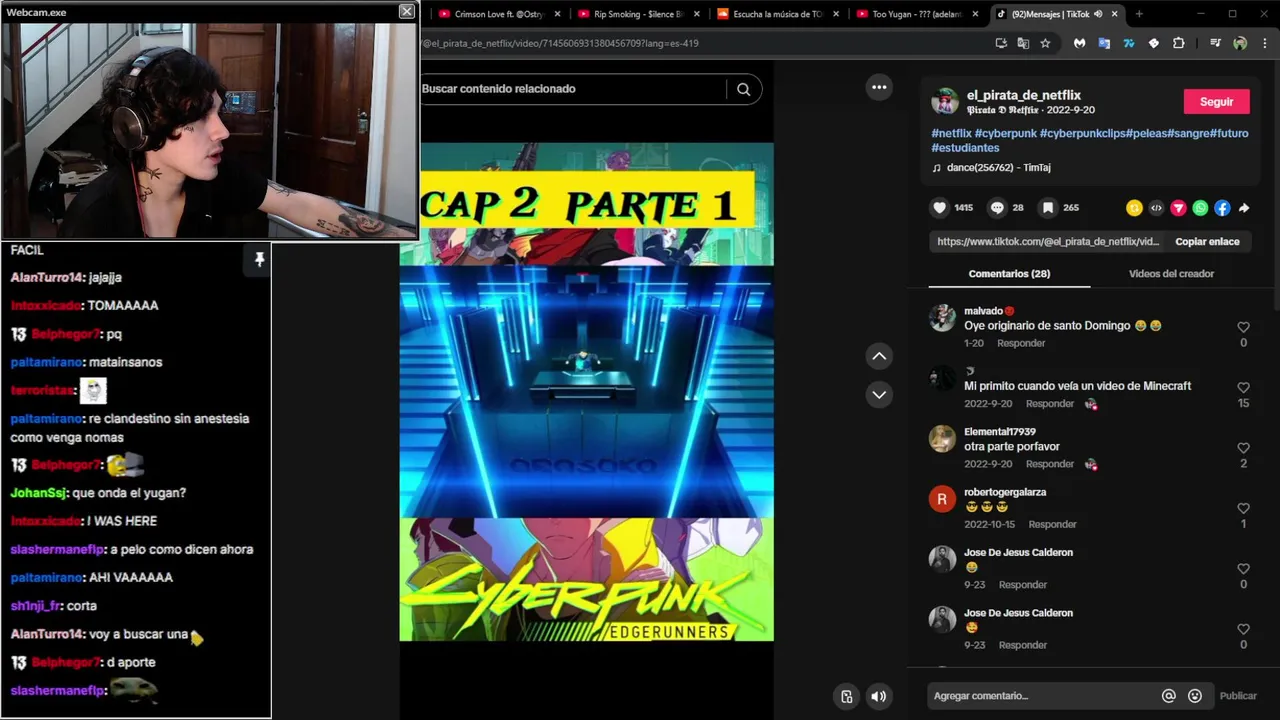This screenshot has height=720, width=1280.
Task: Click the pin icon in chat overlay
Action: (x=259, y=260)
